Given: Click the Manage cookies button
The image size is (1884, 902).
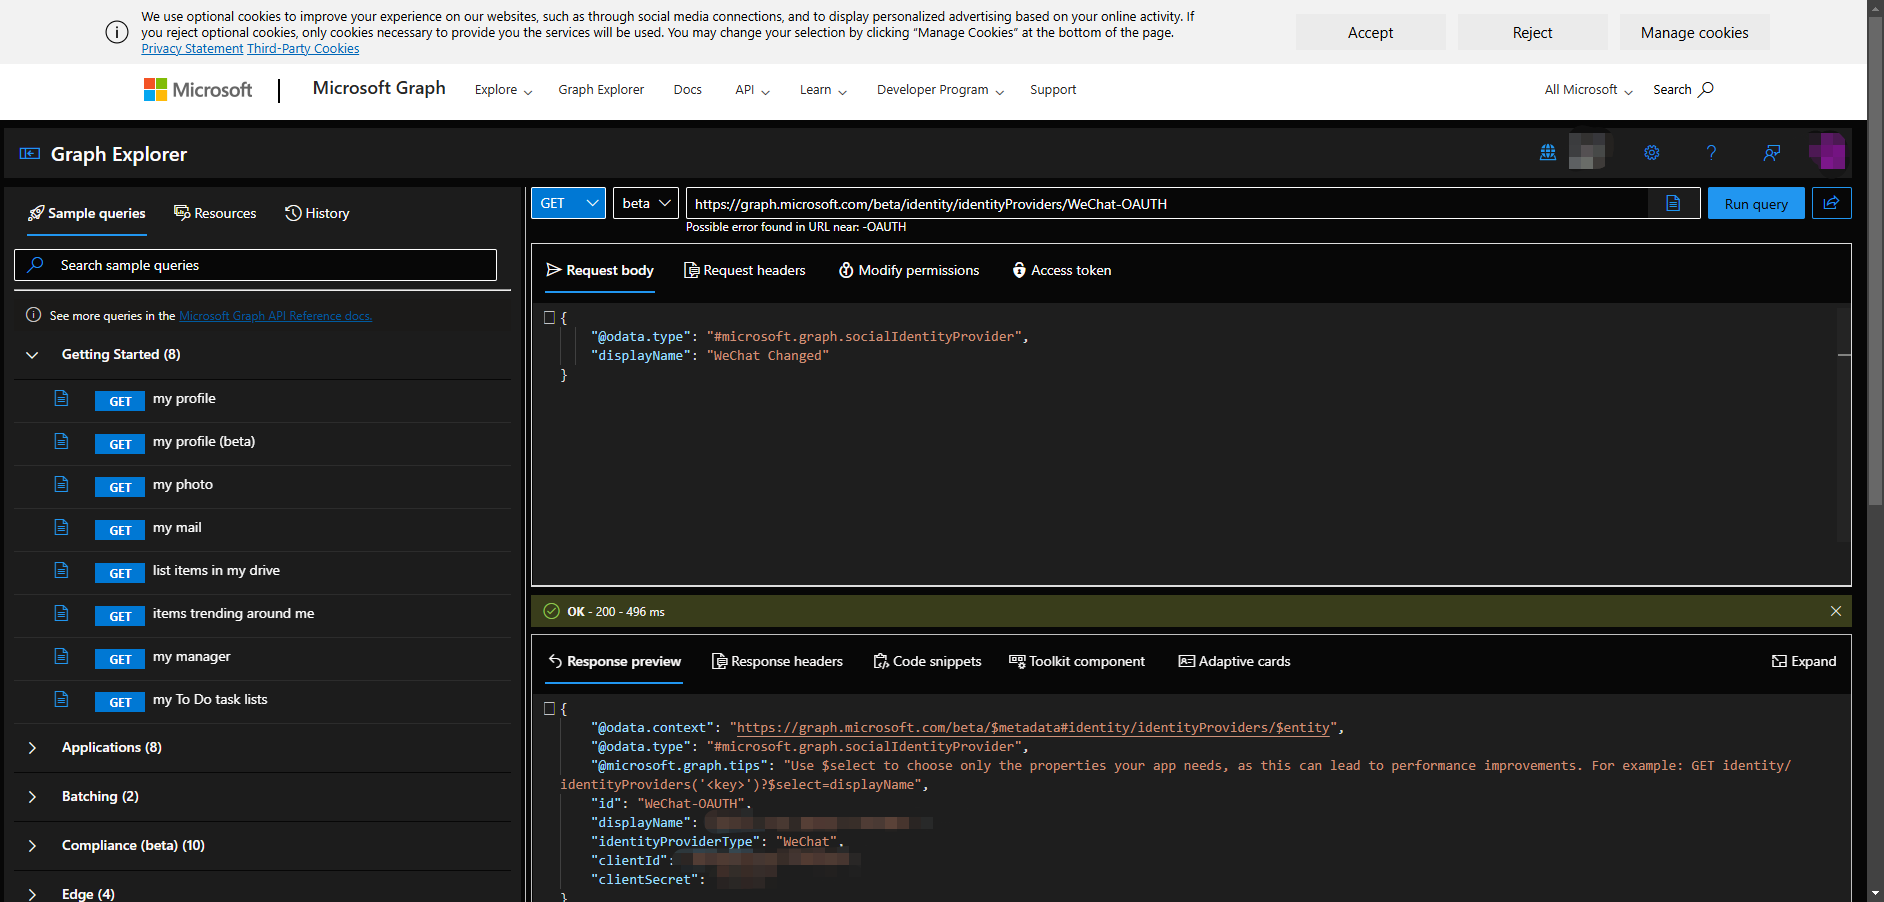Looking at the screenshot, I should (1694, 32).
